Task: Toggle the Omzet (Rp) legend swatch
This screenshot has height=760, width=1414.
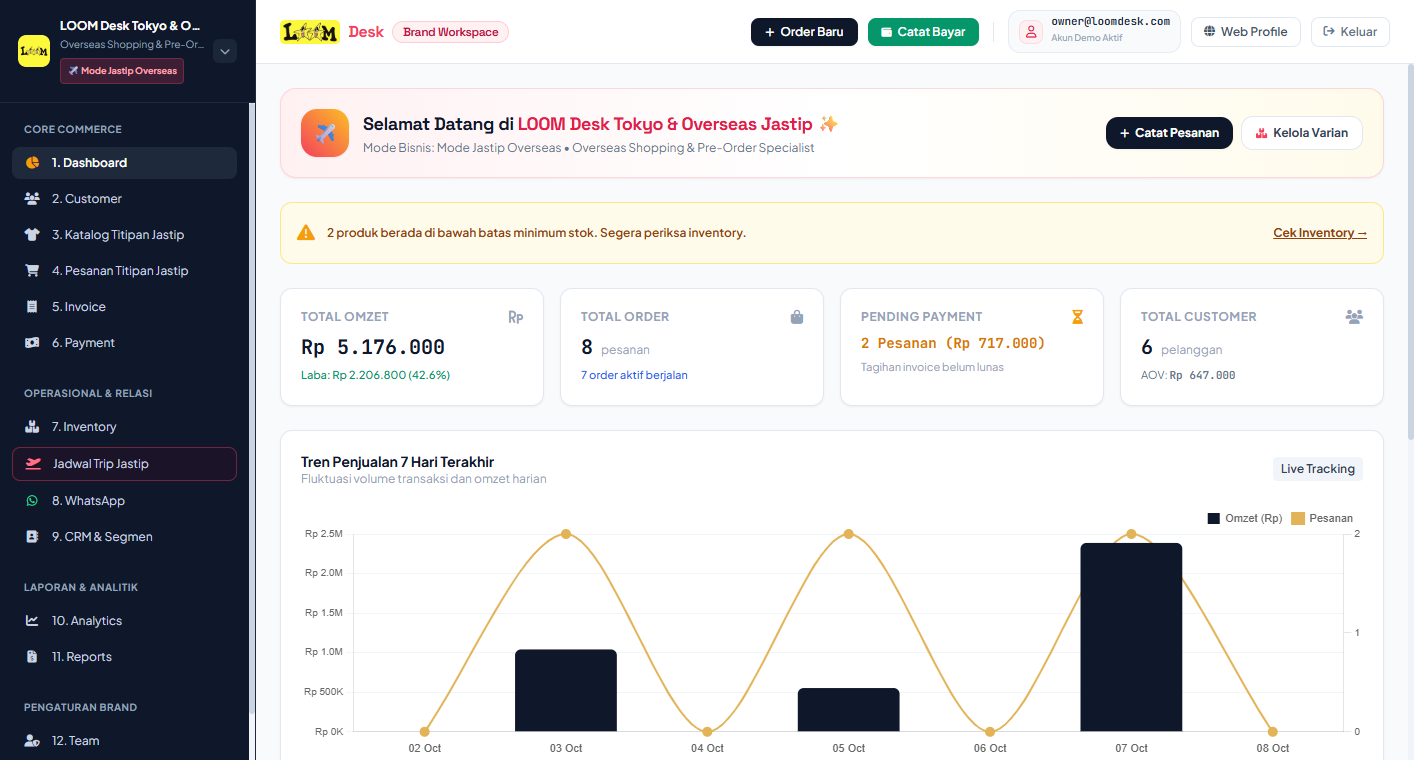Action: [1214, 519]
